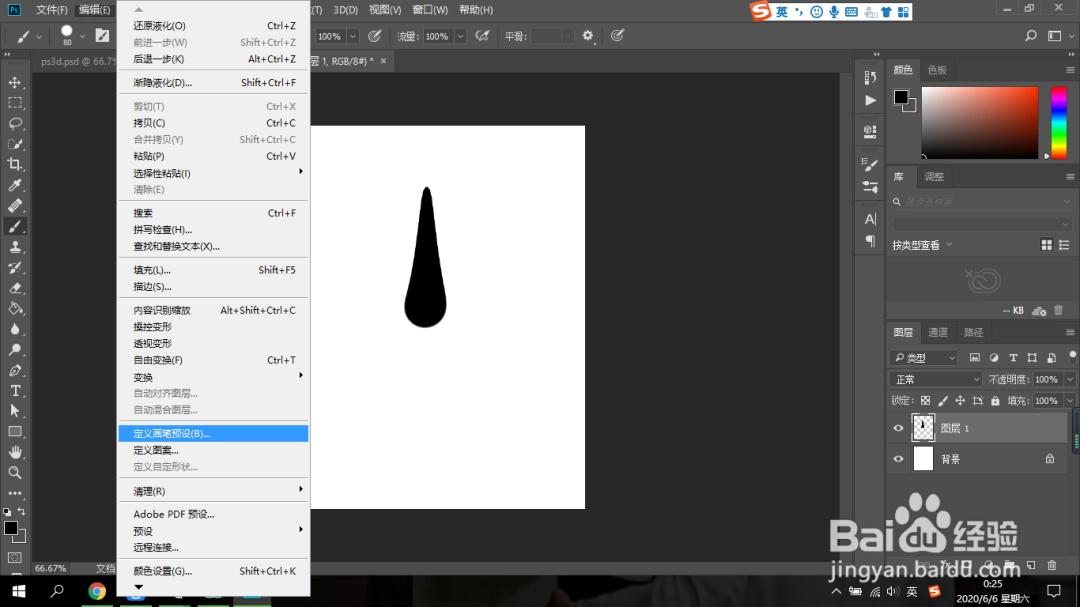1080x607 pixels.
Task: Expand the 选择性粘贴(I) submenu
Action: [x=213, y=173]
